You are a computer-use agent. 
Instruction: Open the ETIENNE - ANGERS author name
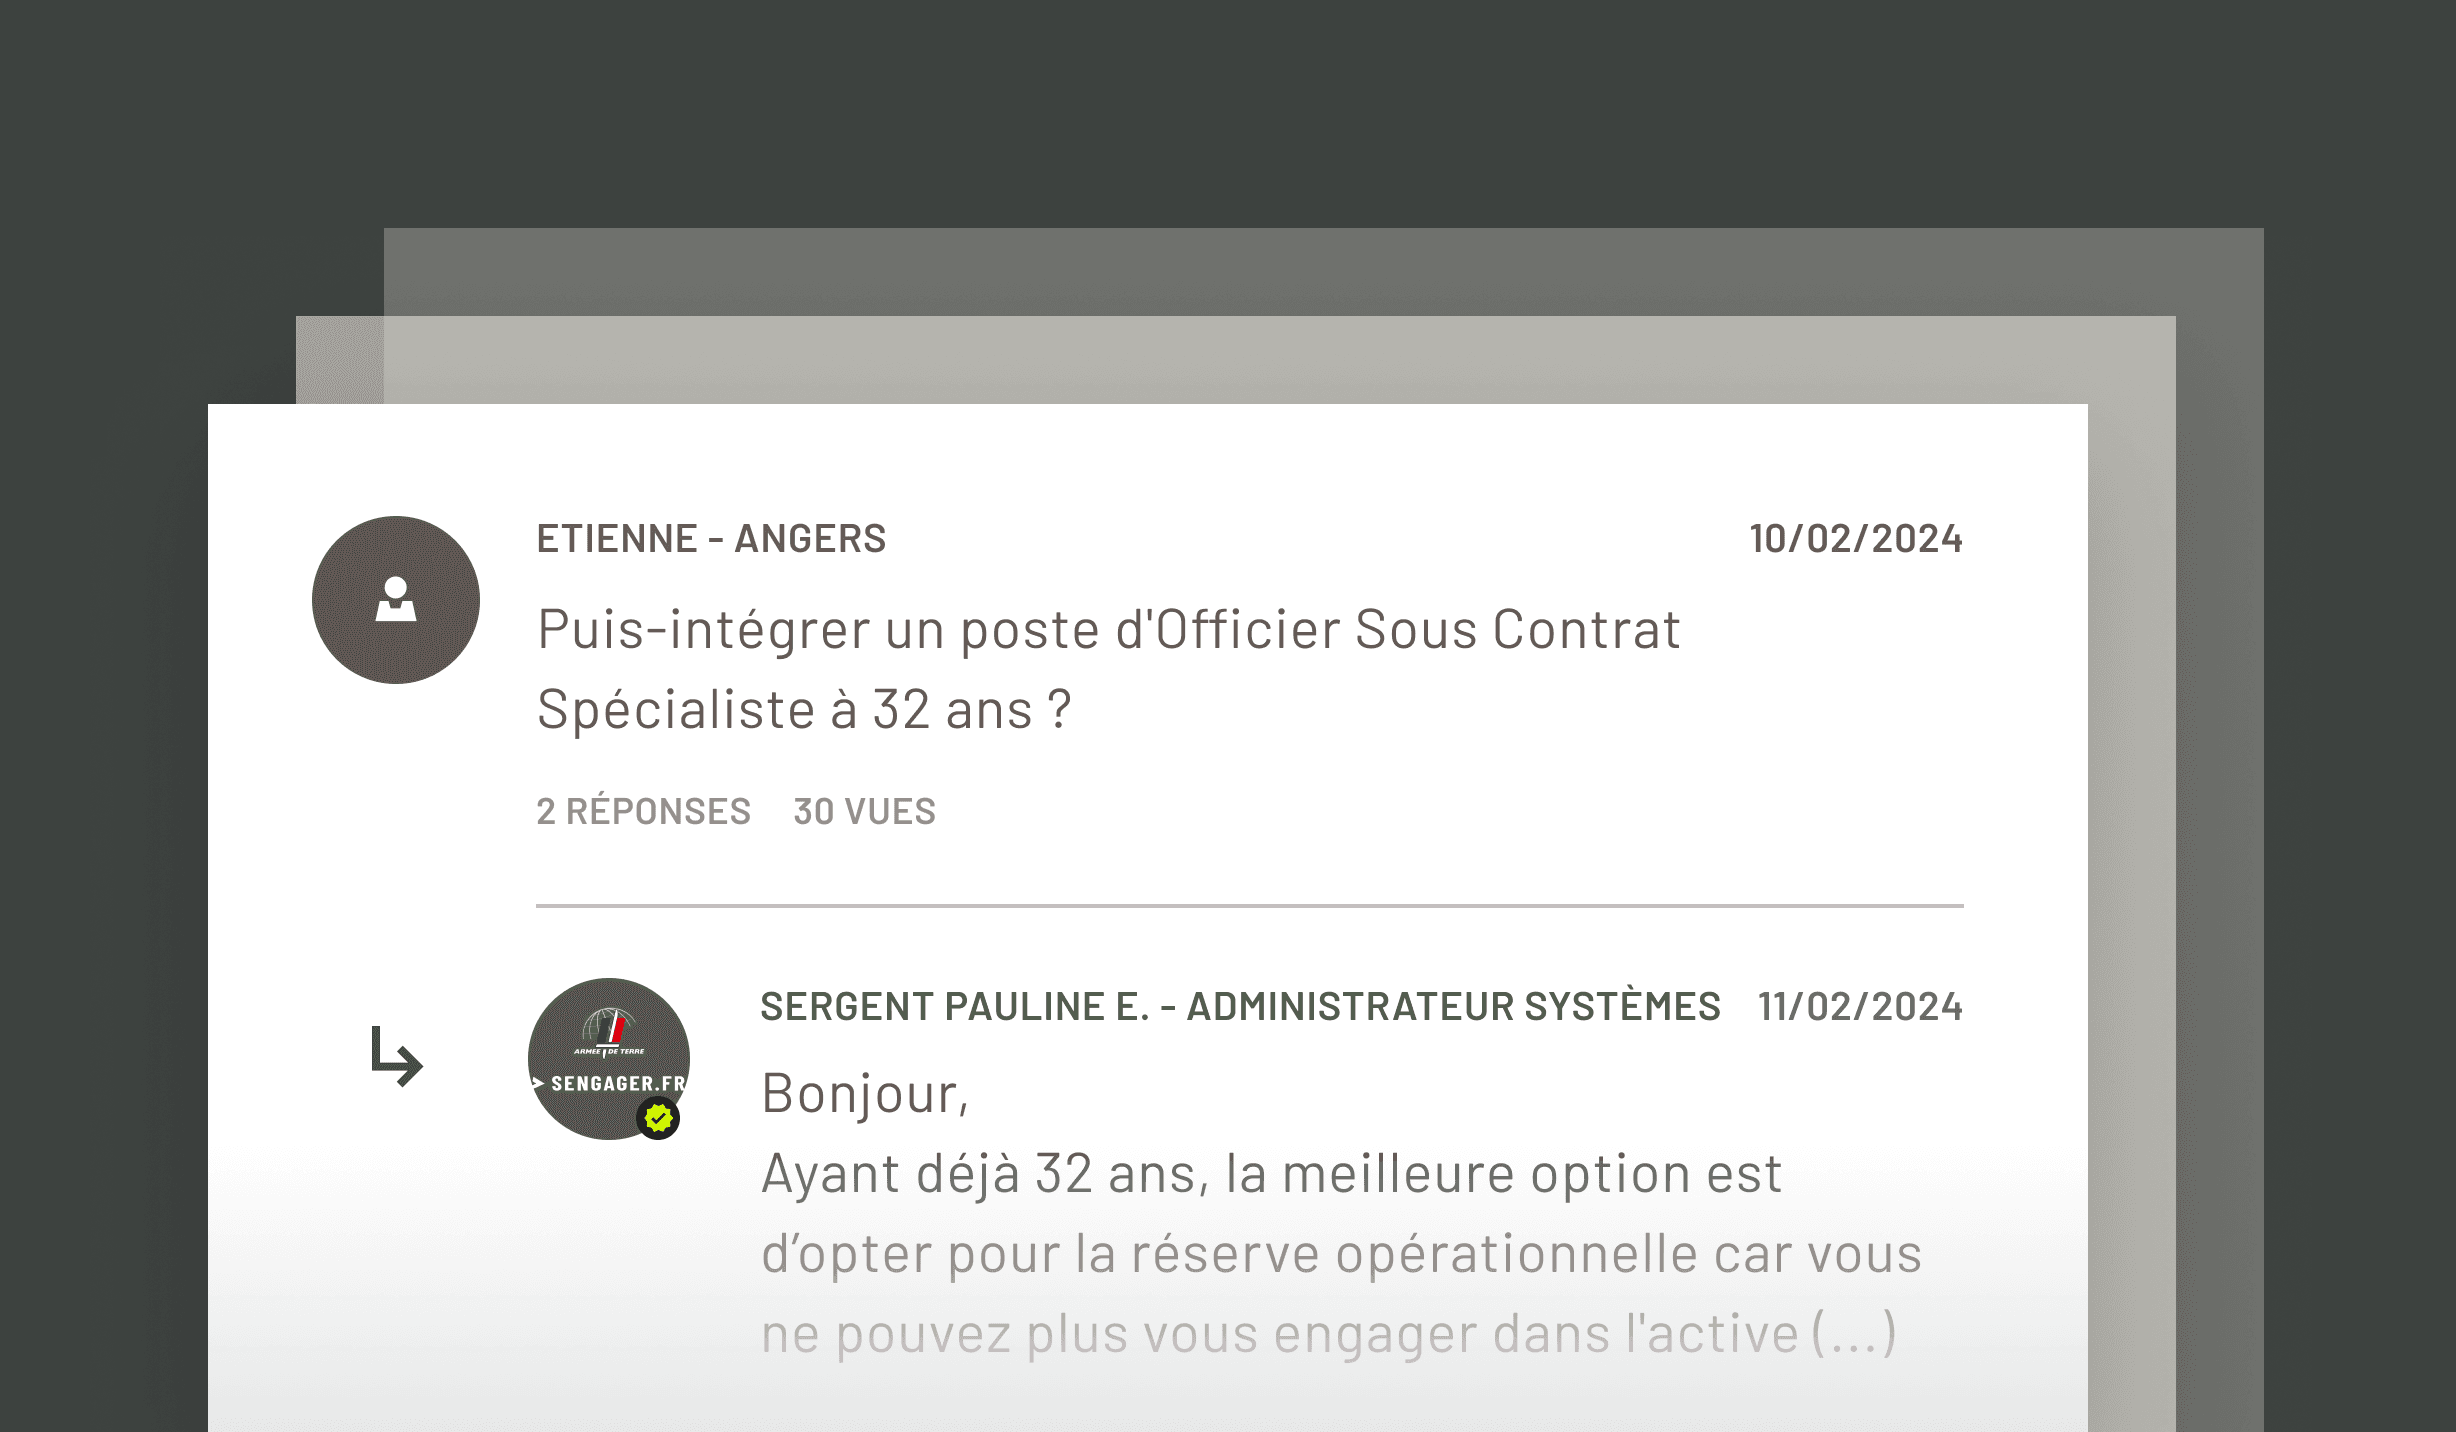711,539
